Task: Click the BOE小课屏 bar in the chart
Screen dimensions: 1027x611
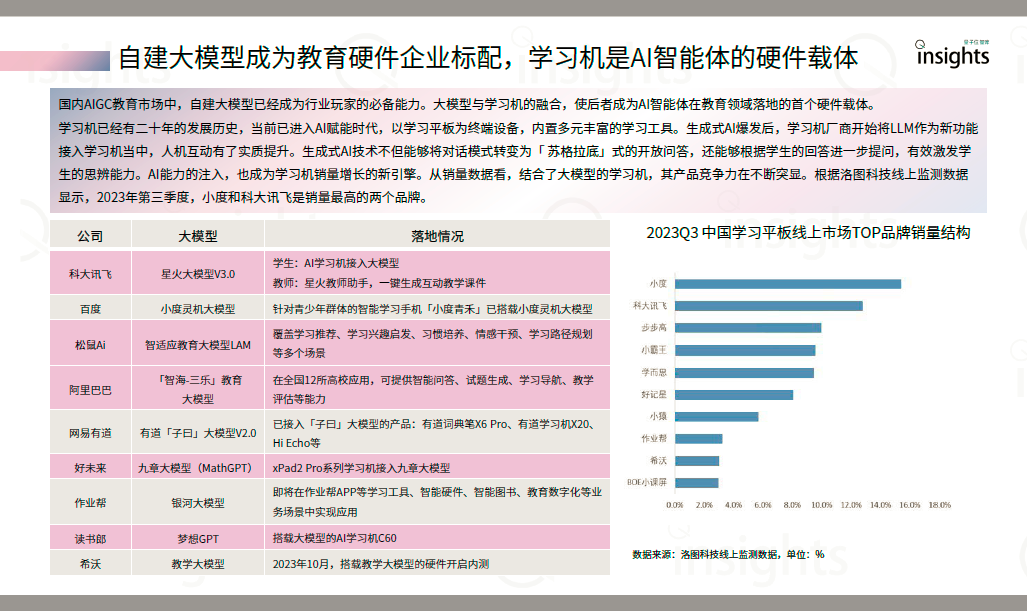Action: [697, 483]
